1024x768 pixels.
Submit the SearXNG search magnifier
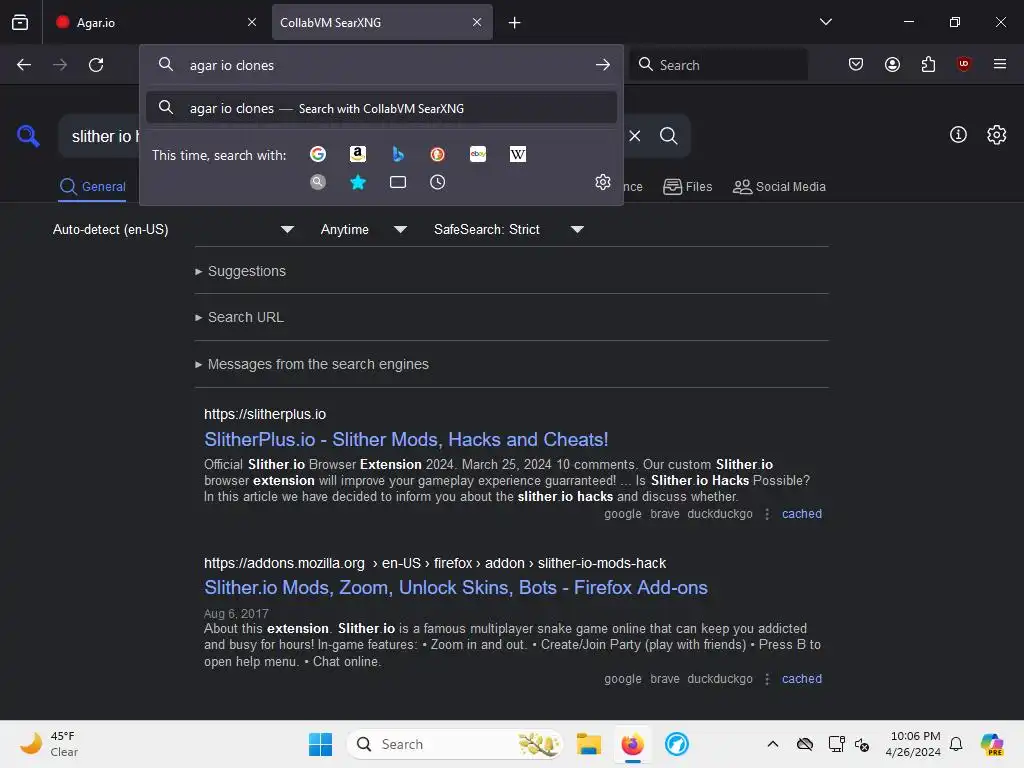pyautogui.click(x=668, y=136)
